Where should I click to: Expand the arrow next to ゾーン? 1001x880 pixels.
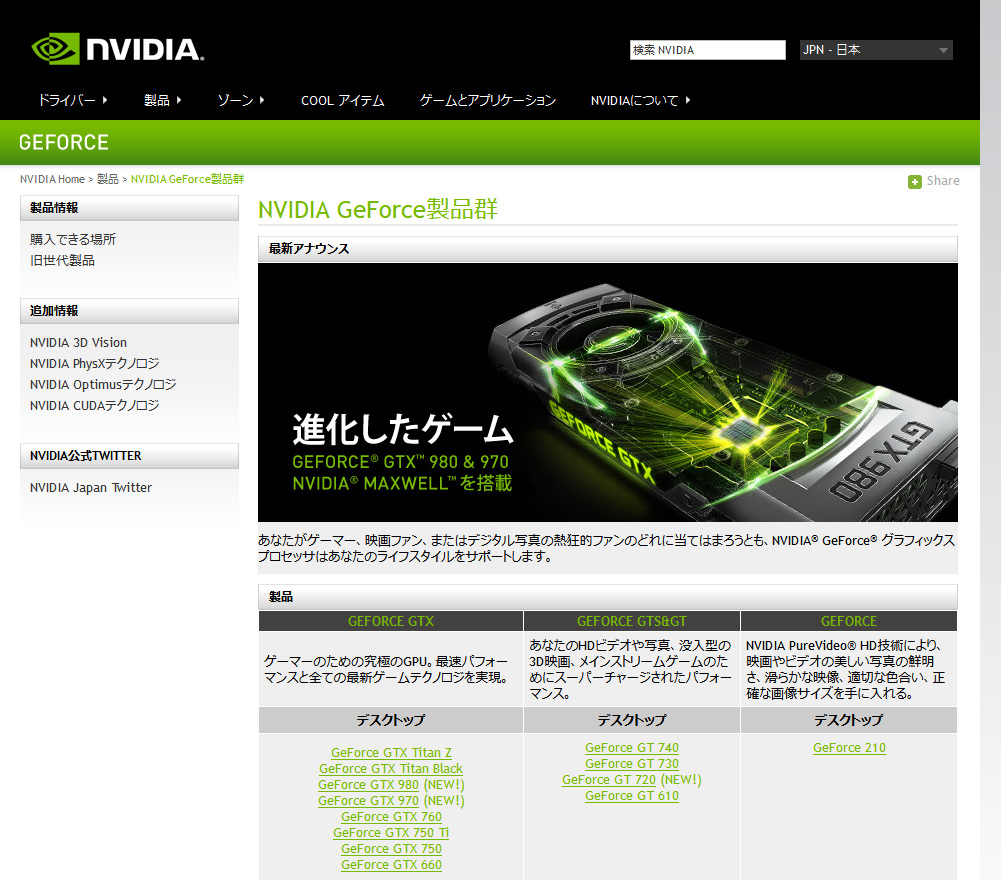click(262, 100)
